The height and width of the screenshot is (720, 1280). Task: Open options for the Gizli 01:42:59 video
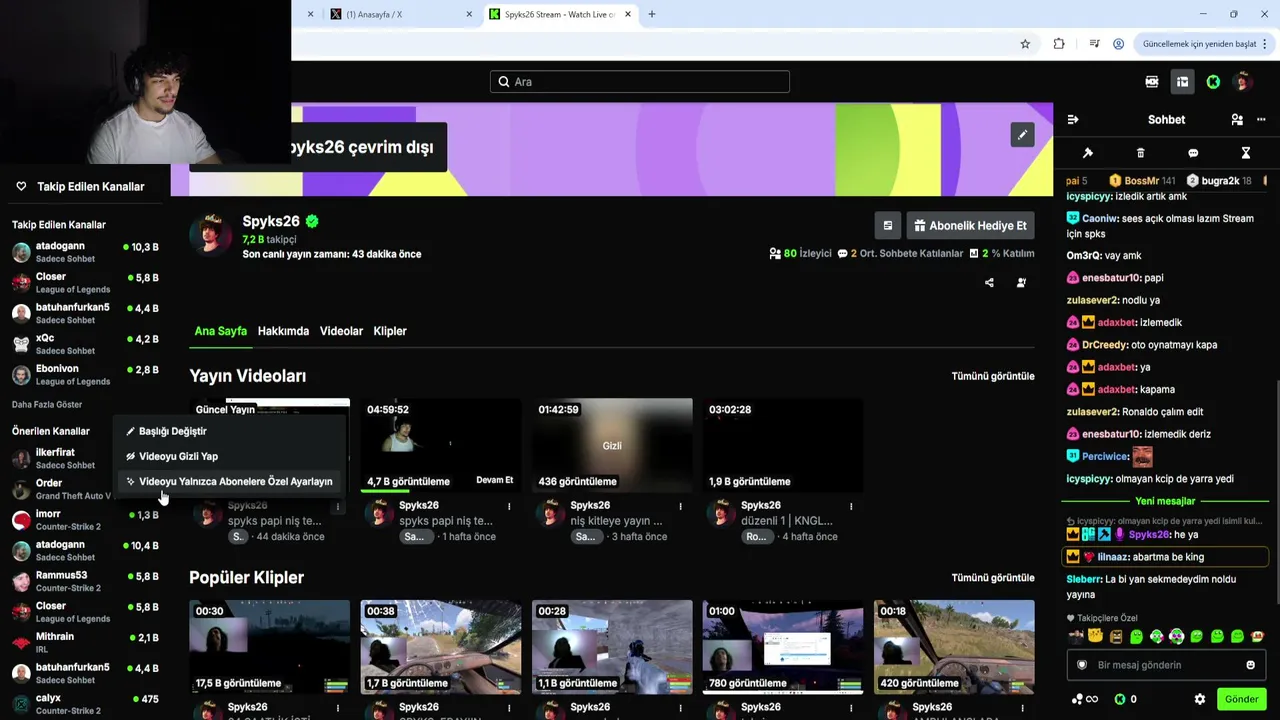tap(680, 506)
